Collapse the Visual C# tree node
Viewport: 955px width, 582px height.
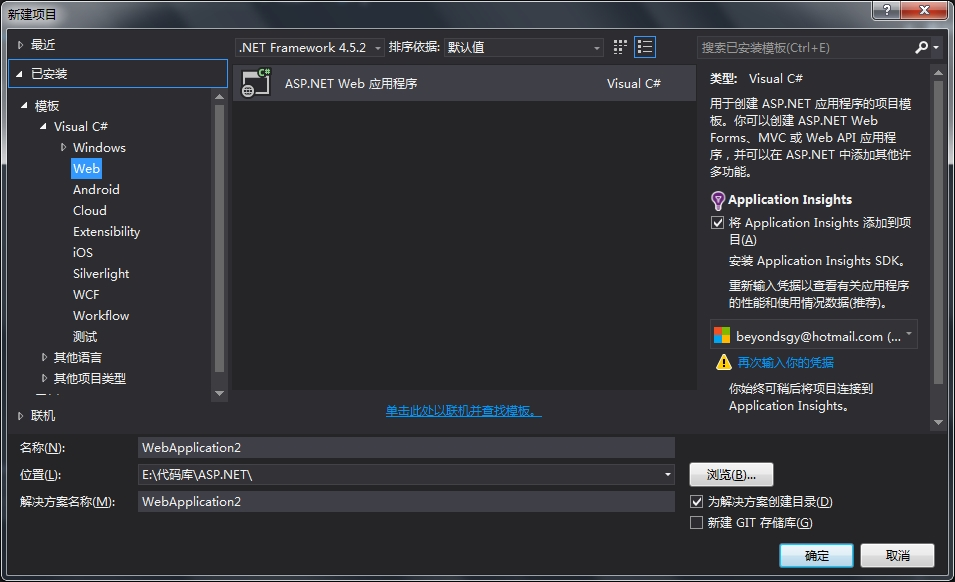43,127
